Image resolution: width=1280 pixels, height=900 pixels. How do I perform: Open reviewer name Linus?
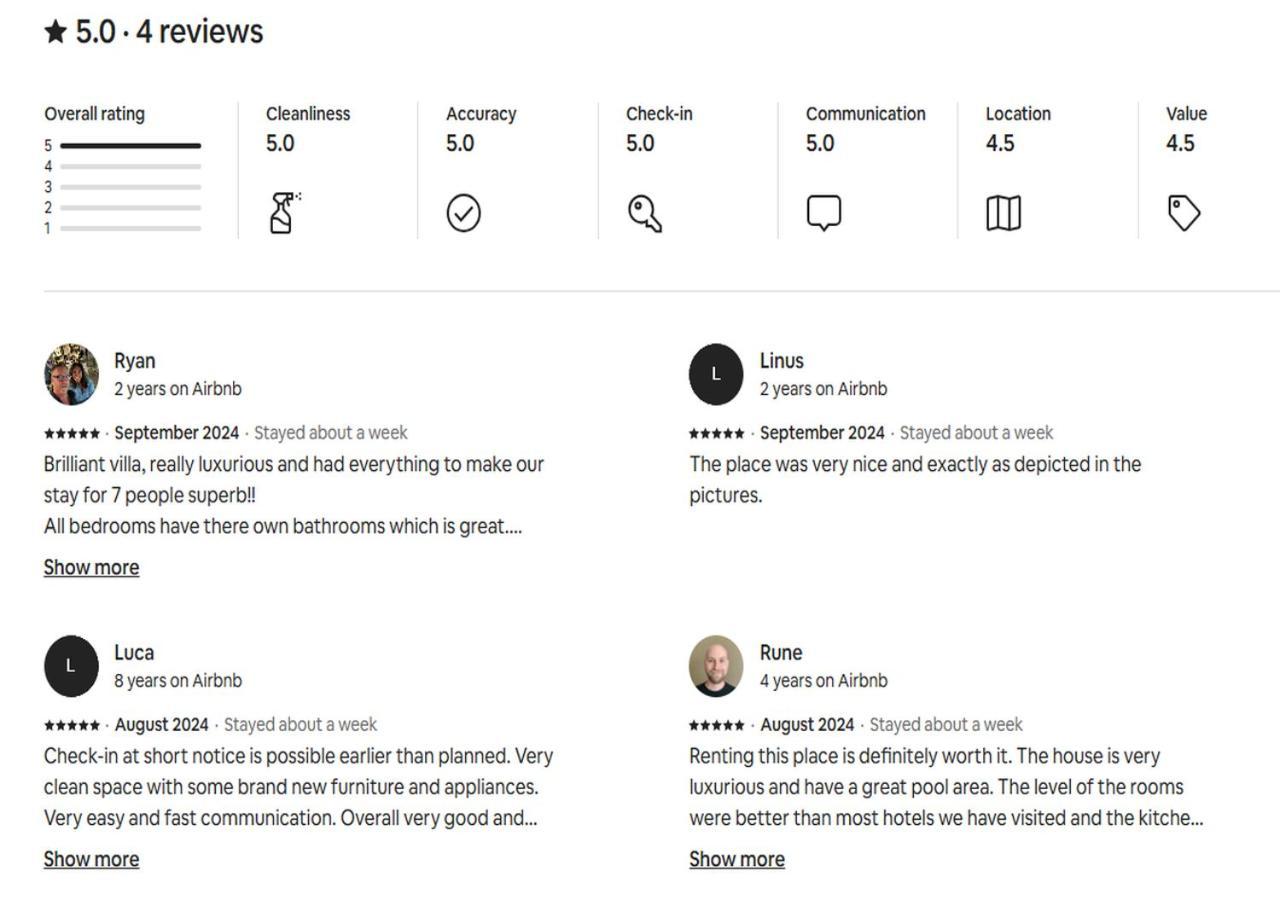pyautogui.click(x=781, y=360)
